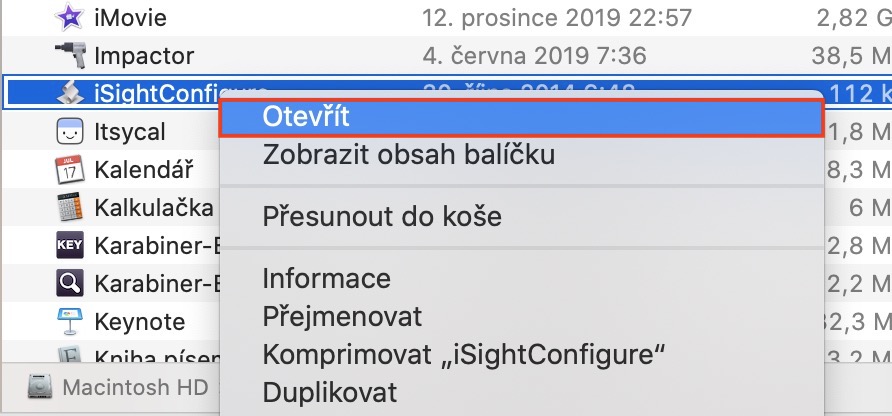Click the iMovie star icon
Viewport: 892px width, 416px height.
click(69, 17)
